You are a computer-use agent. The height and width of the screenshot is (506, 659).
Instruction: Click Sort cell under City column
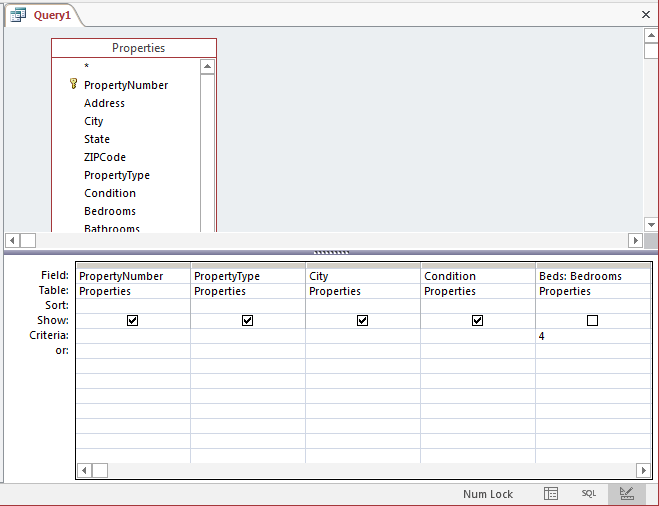tap(363, 306)
